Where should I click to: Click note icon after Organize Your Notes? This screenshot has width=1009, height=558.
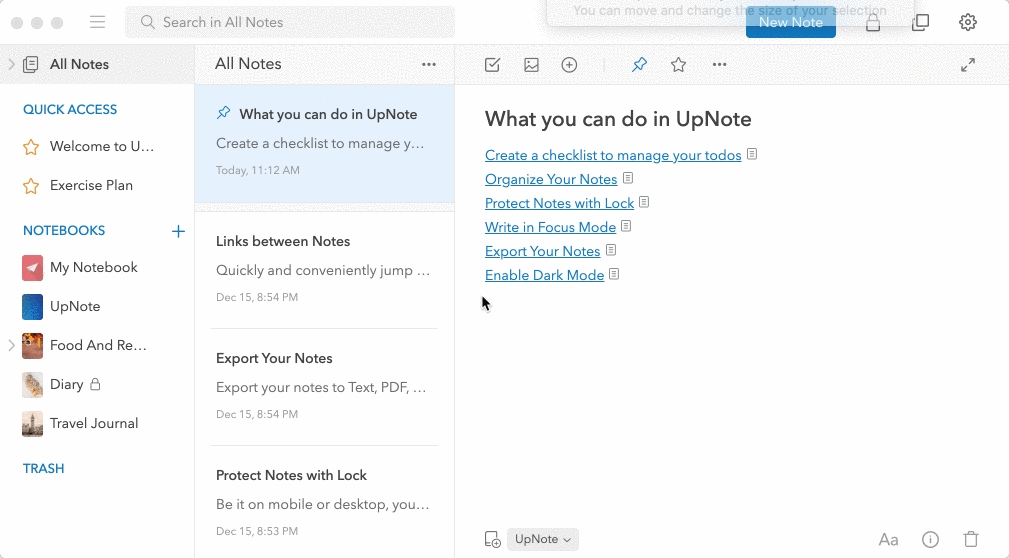tap(628, 178)
